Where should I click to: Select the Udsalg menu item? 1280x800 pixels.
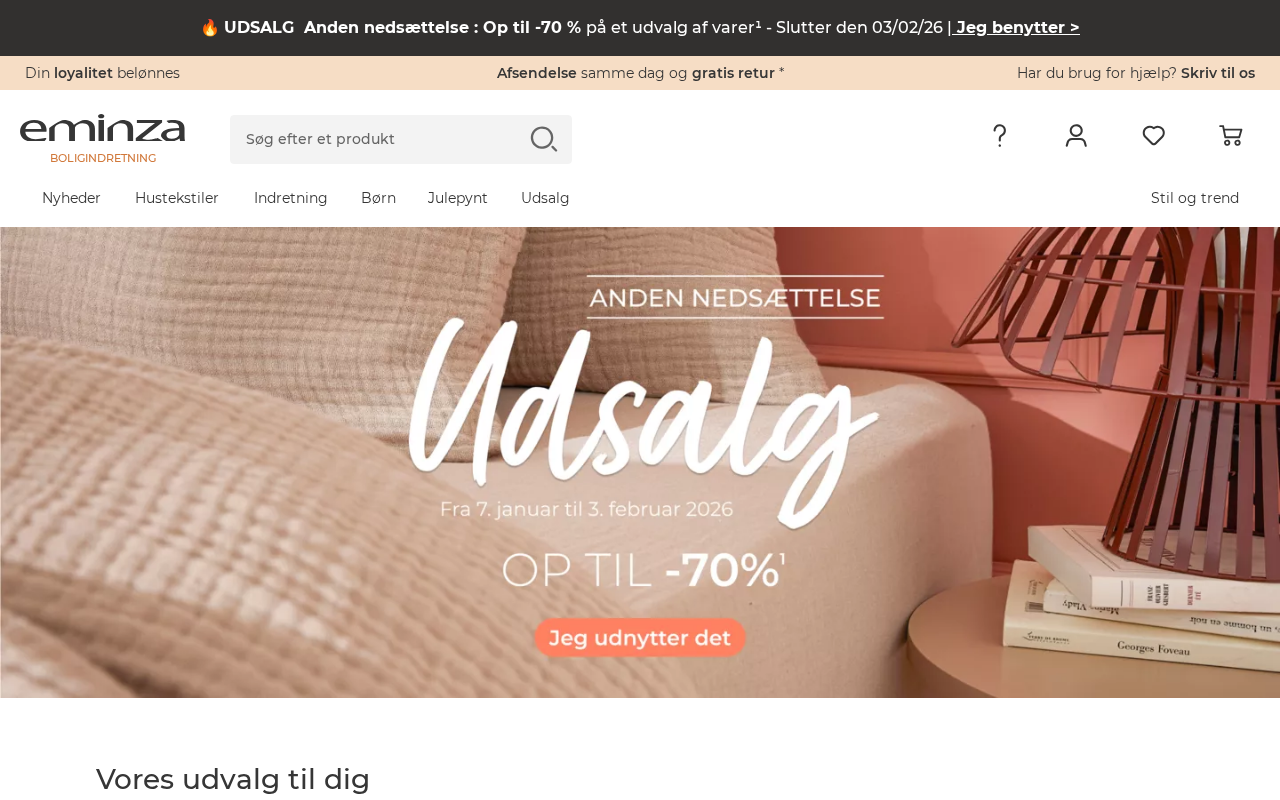tap(545, 198)
